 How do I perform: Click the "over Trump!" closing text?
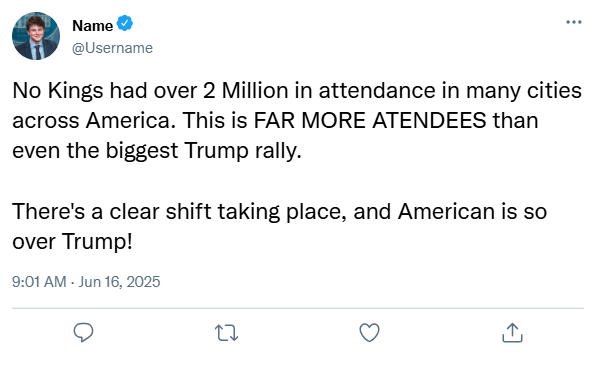72,241
